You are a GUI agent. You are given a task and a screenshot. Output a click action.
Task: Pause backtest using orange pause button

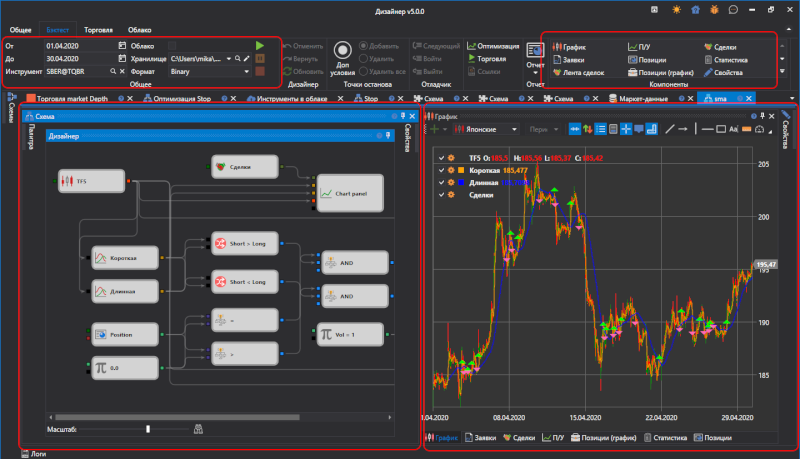[260, 59]
